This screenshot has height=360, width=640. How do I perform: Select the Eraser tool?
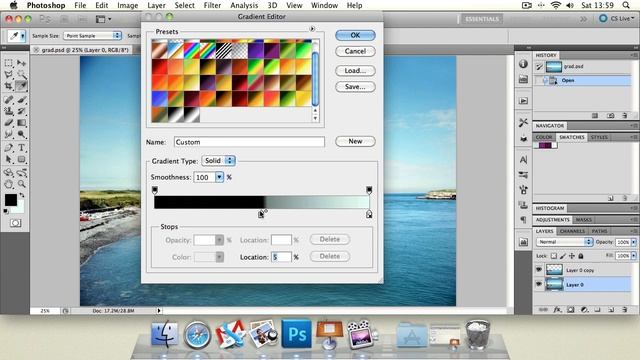(x=9, y=122)
